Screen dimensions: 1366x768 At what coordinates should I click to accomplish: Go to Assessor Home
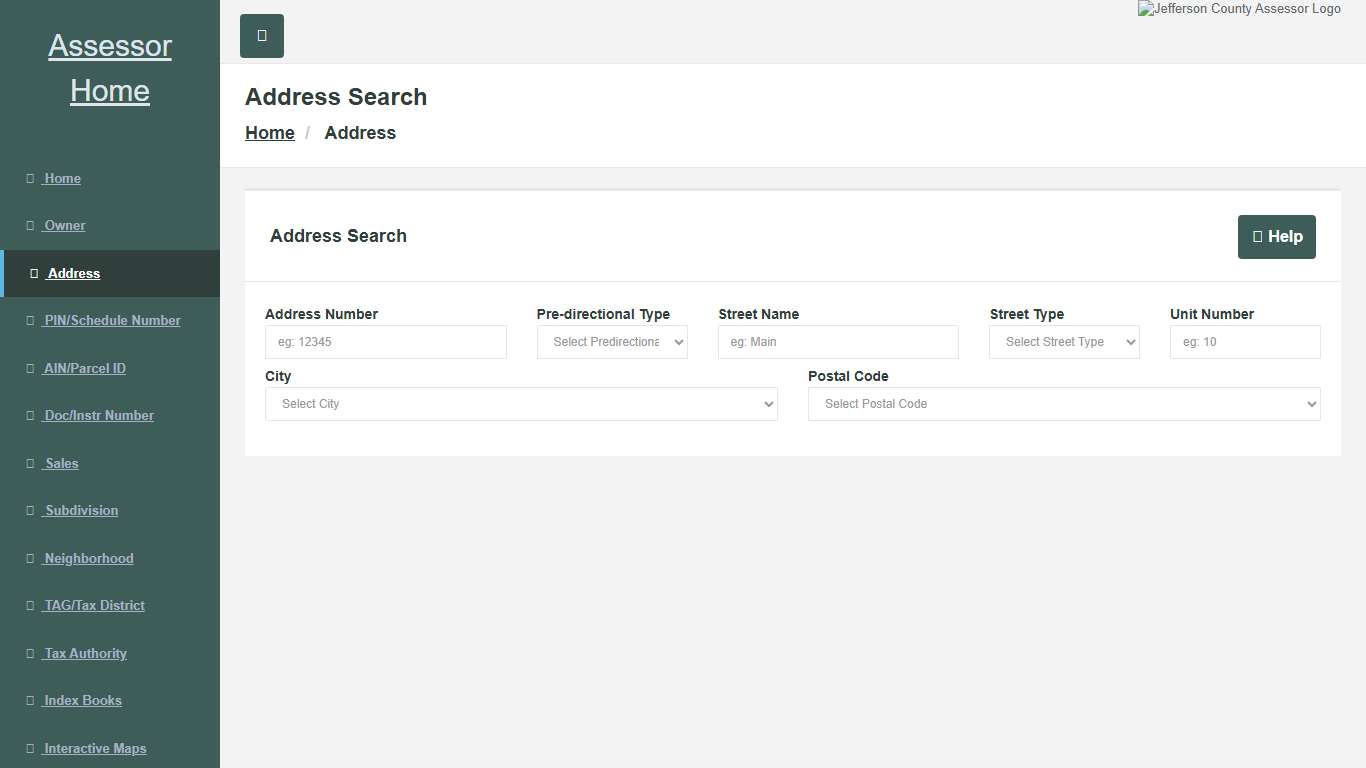tap(110, 67)
